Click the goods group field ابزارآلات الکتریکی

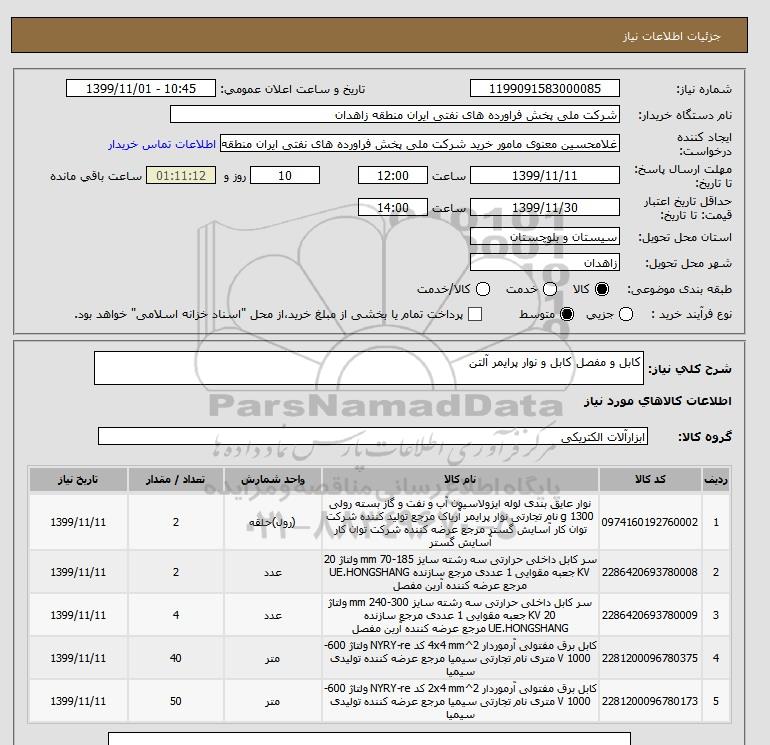click(373, 436)
